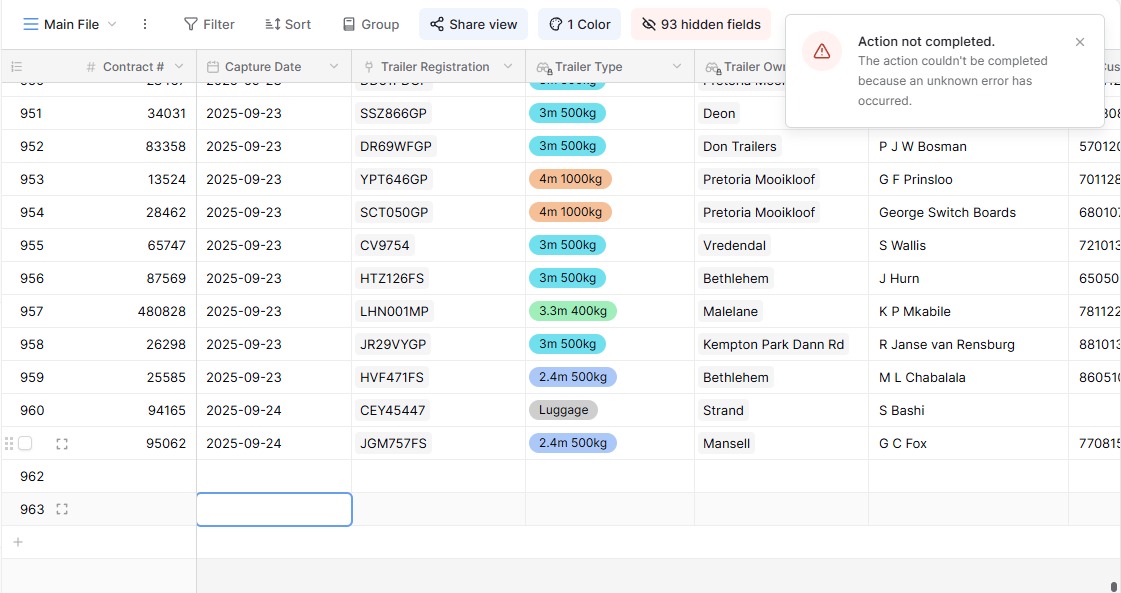The height and width of the screenshot is (593, 1121).
Task: Open the Filter menu
Action: [x=209, y=24]
